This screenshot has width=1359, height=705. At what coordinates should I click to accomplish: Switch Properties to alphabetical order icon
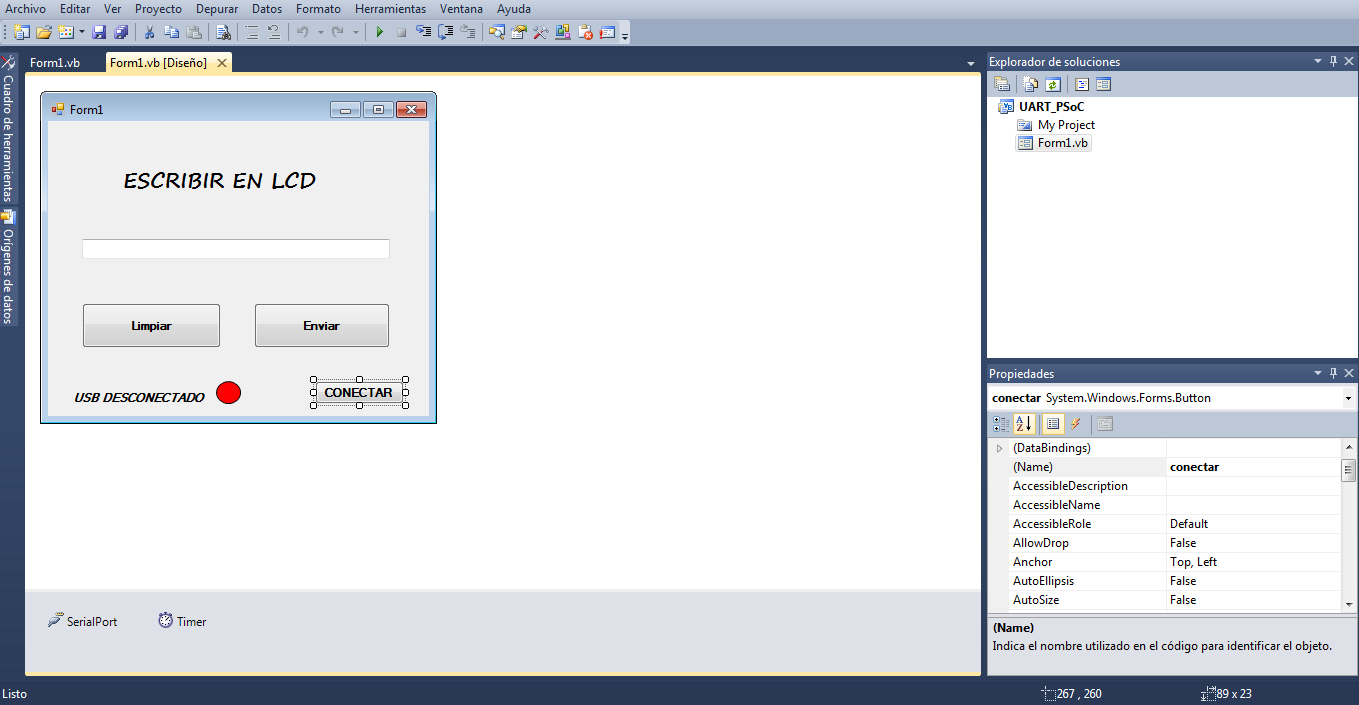point(1023,423)
